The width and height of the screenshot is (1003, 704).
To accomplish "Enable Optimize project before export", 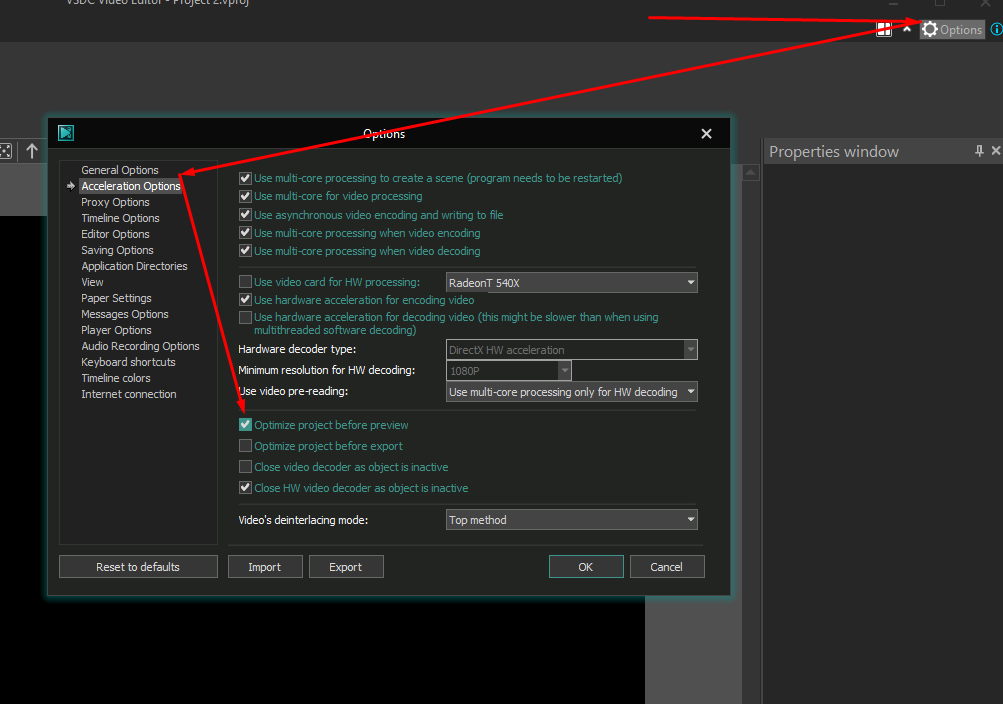I will [x=245, y=445].
